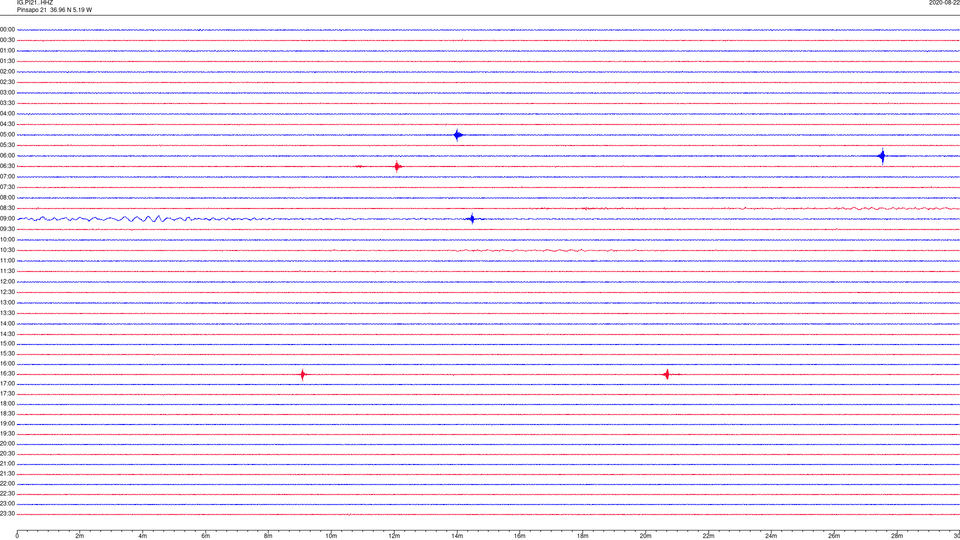Click the '04:00' row label
The image size is (960, 540).
[x=7, y=114]
